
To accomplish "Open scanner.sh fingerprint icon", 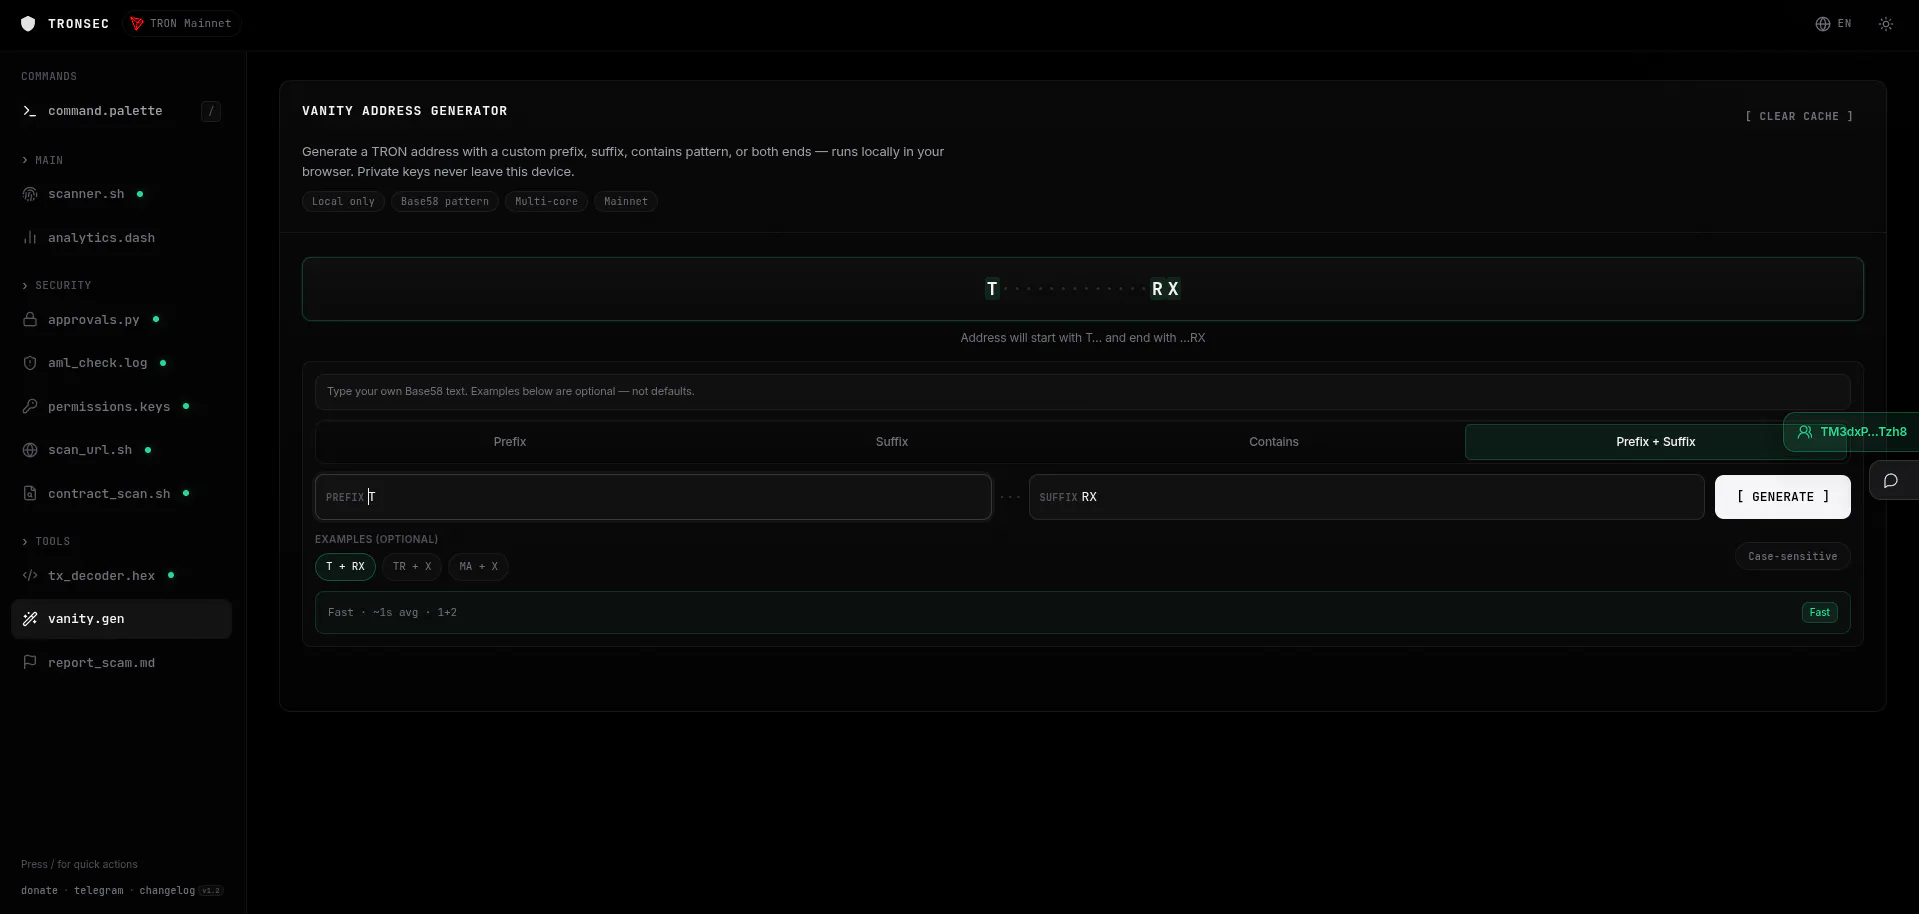I will (30, 194).
